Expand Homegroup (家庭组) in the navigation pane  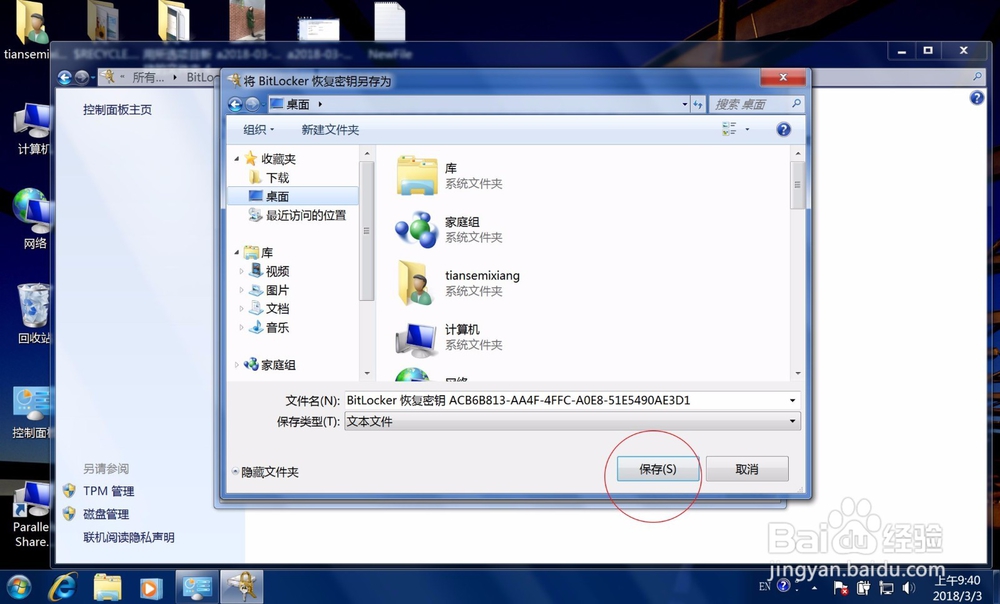click(237, 365)
